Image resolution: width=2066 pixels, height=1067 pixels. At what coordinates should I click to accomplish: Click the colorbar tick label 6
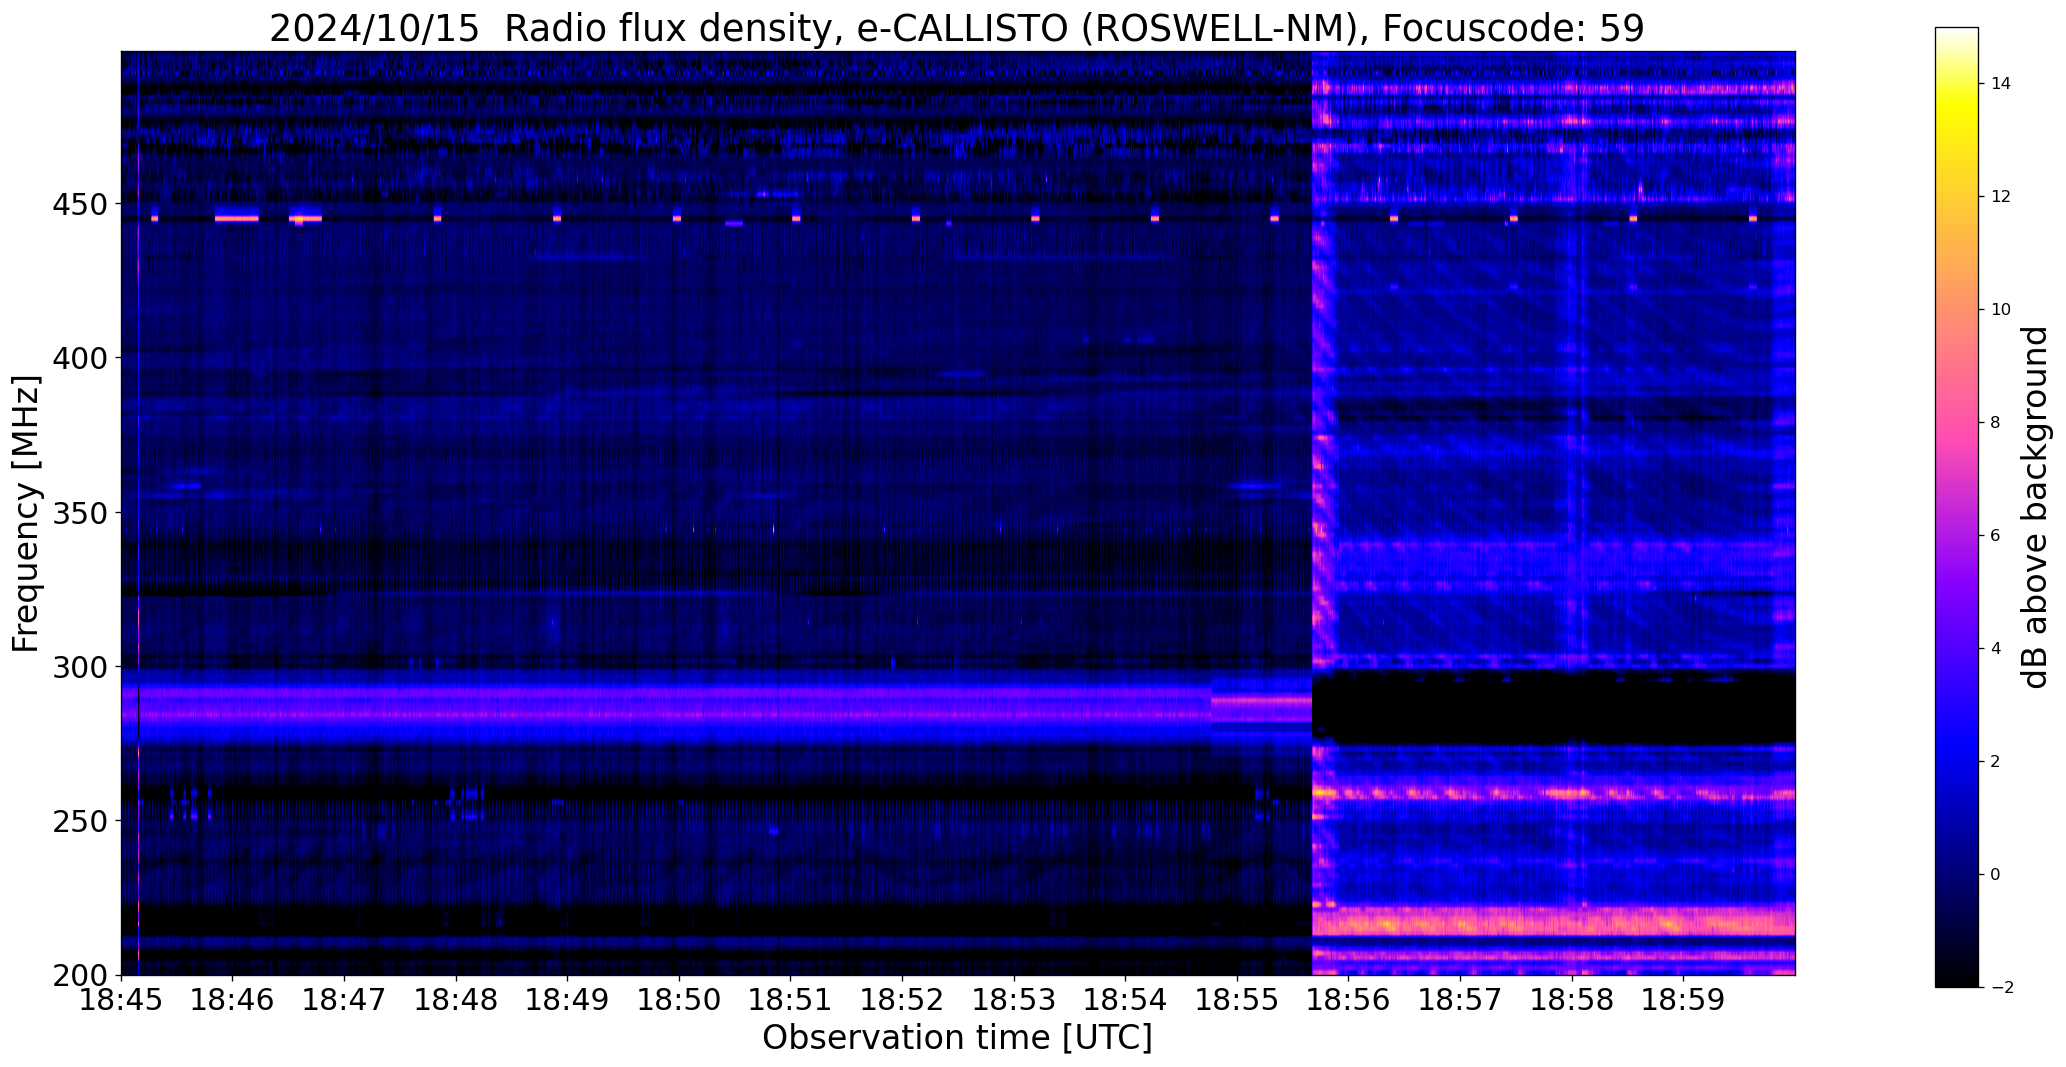[x=1996, y=536]
